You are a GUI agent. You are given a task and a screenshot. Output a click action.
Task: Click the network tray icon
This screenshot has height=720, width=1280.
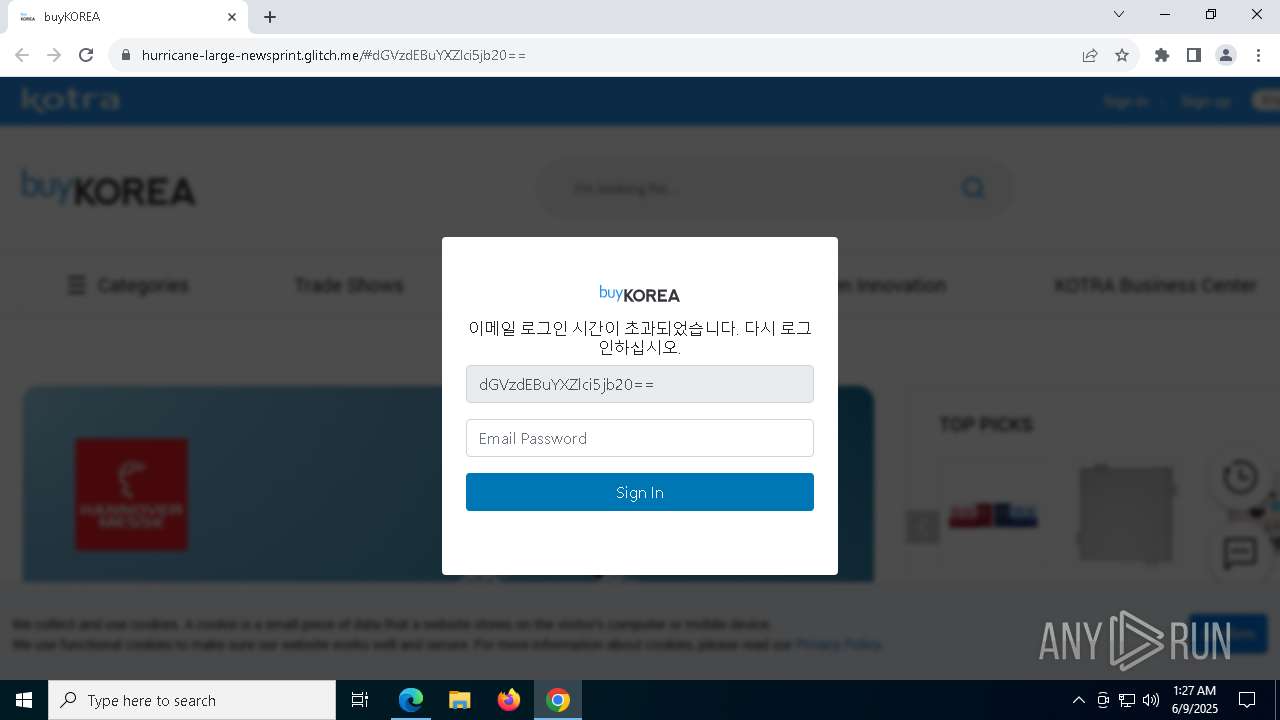click(1127, 700)
